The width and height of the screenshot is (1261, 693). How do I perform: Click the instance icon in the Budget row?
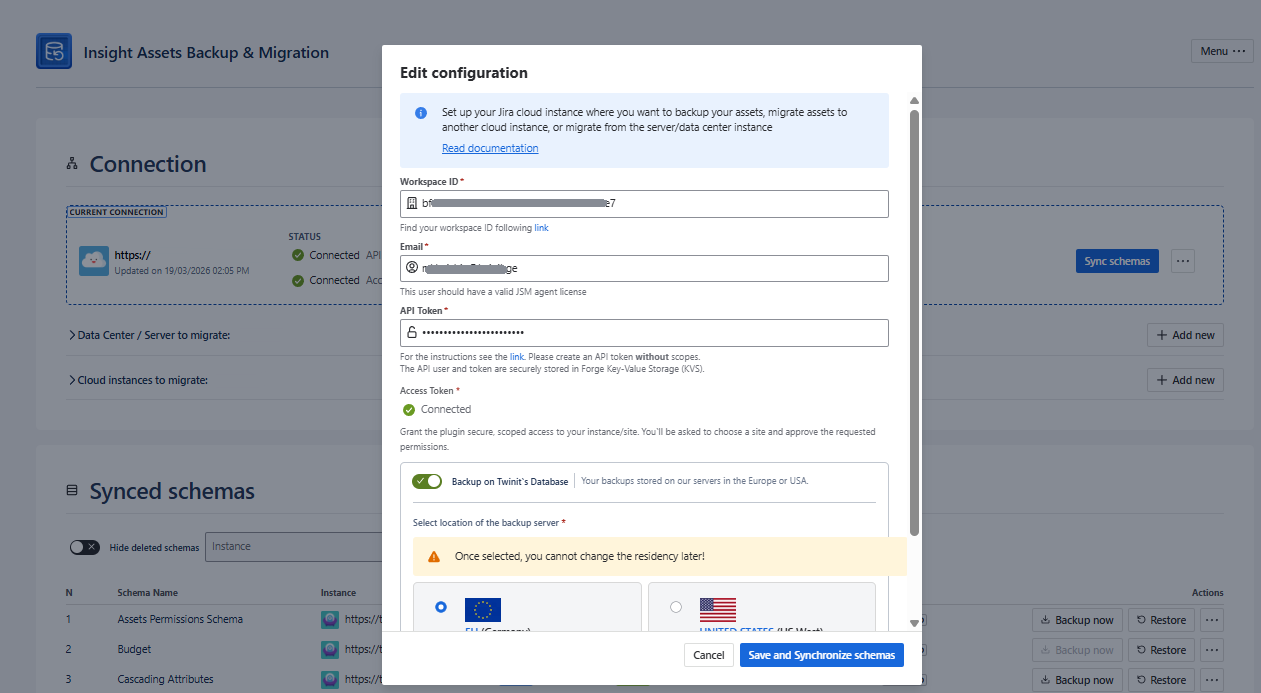330,649
